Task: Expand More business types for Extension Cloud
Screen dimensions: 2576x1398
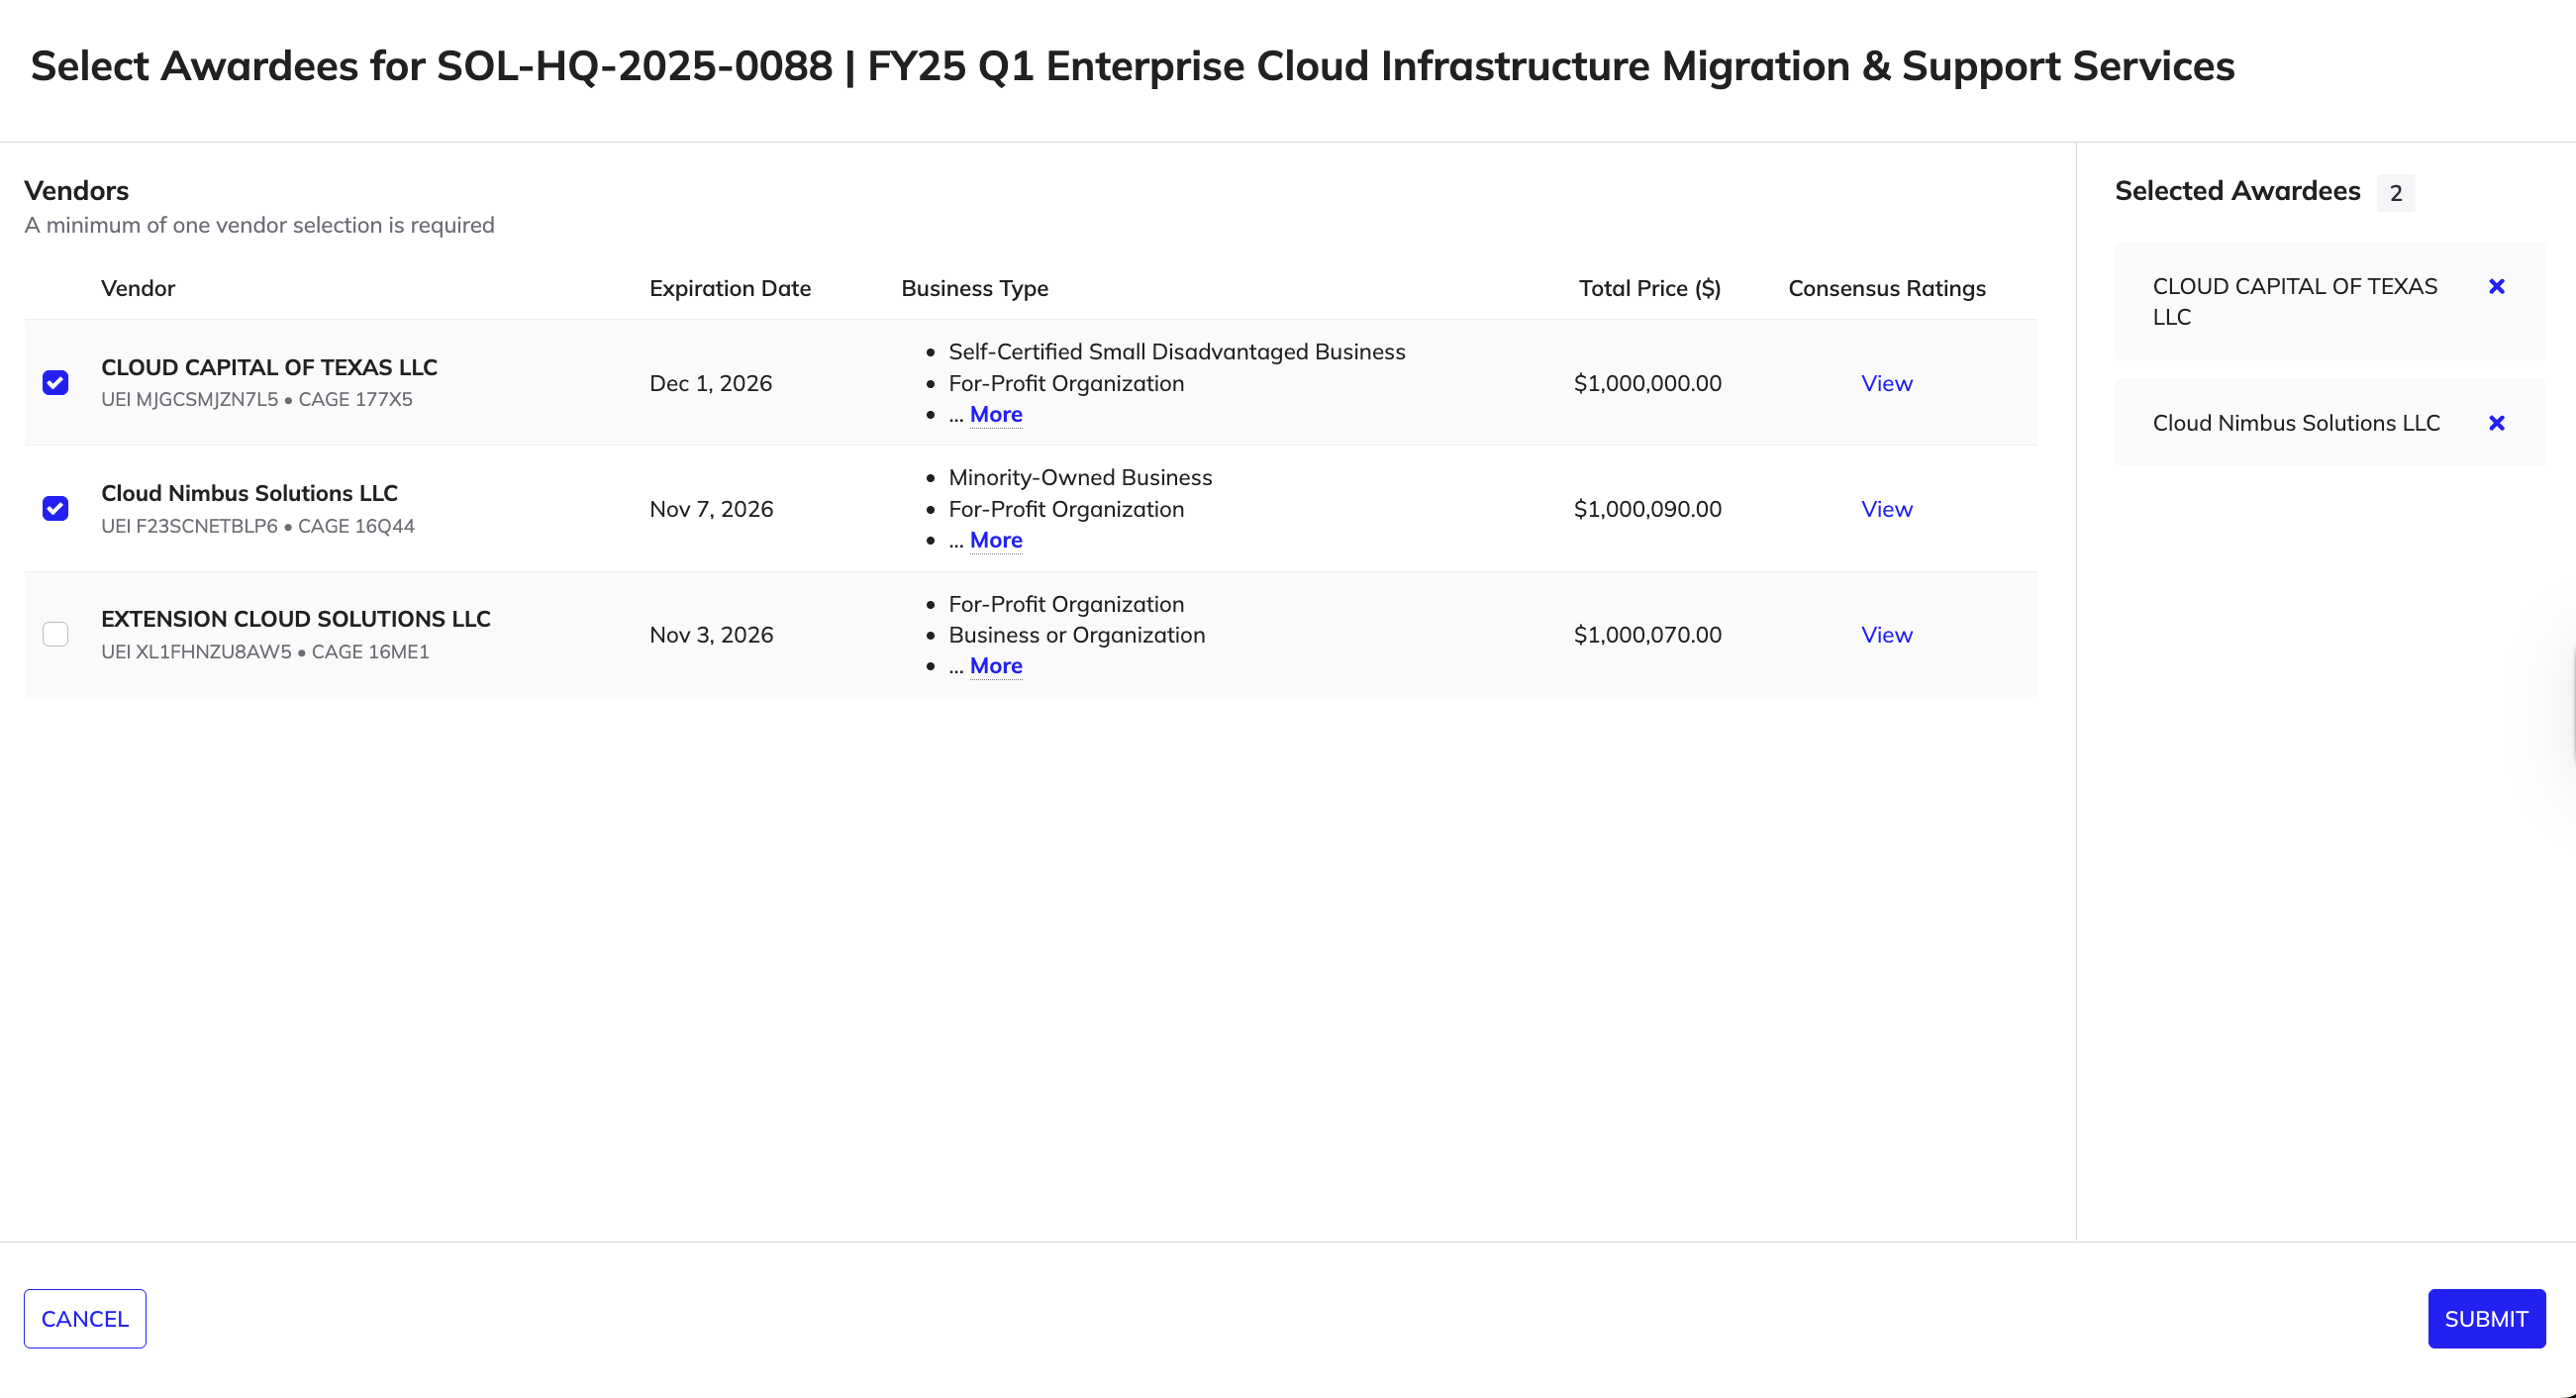Action: tap(995, 666)
